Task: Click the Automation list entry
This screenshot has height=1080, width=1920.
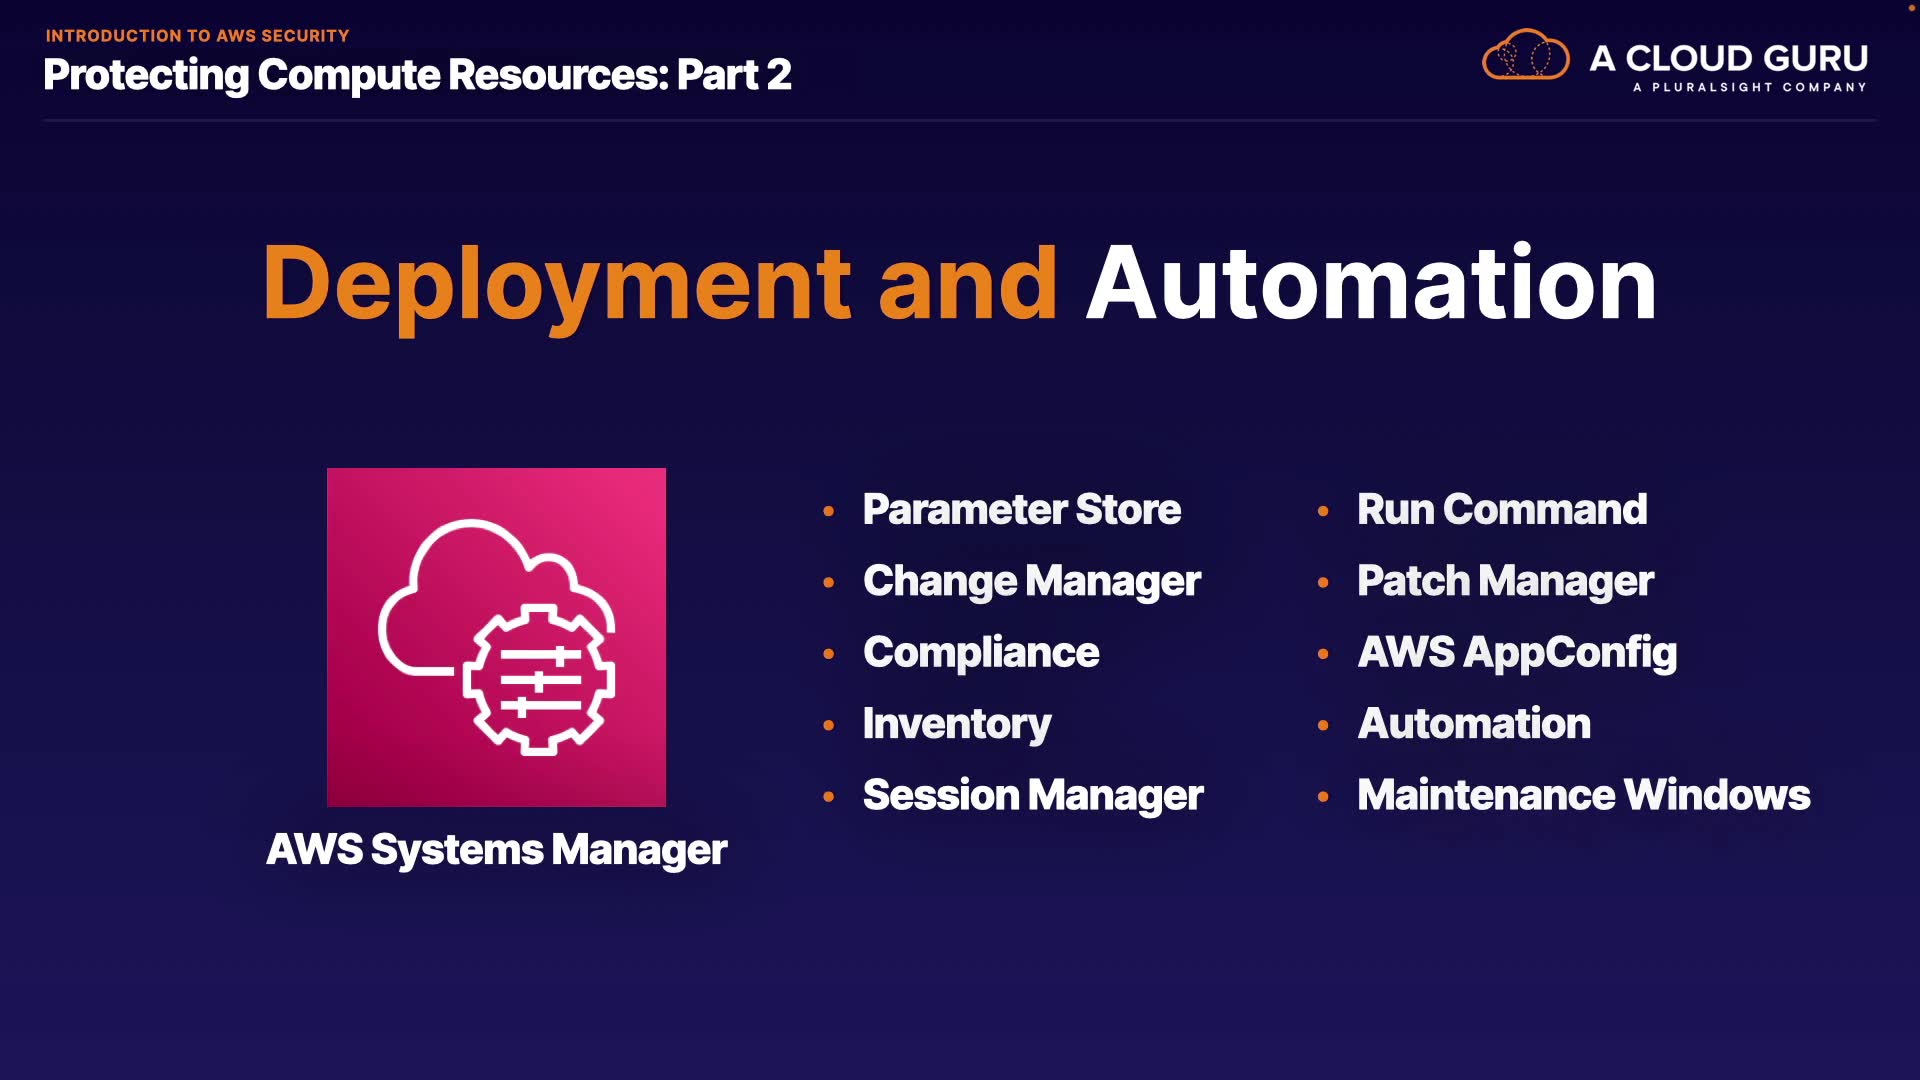Action: click(1473, 724)
